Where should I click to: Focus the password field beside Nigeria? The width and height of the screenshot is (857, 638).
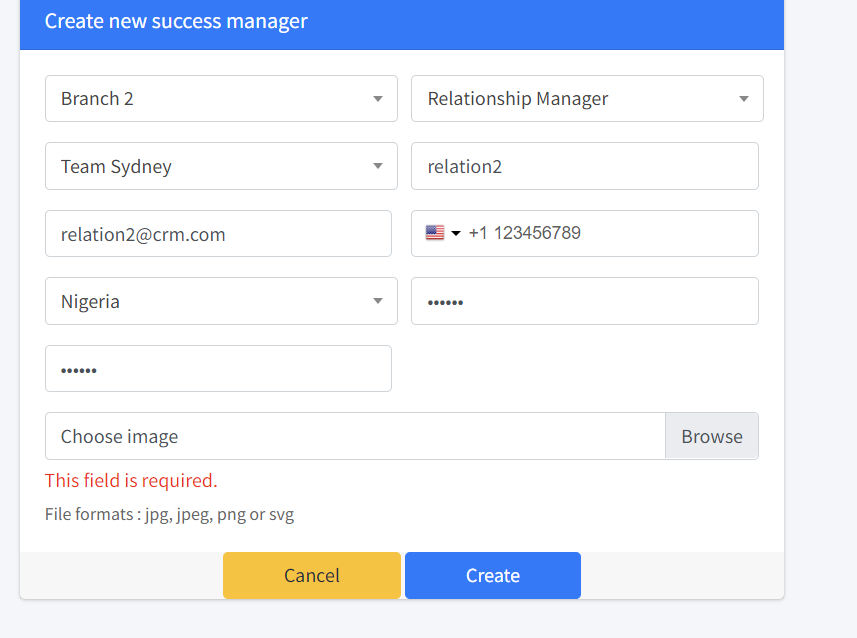(585, 301)
